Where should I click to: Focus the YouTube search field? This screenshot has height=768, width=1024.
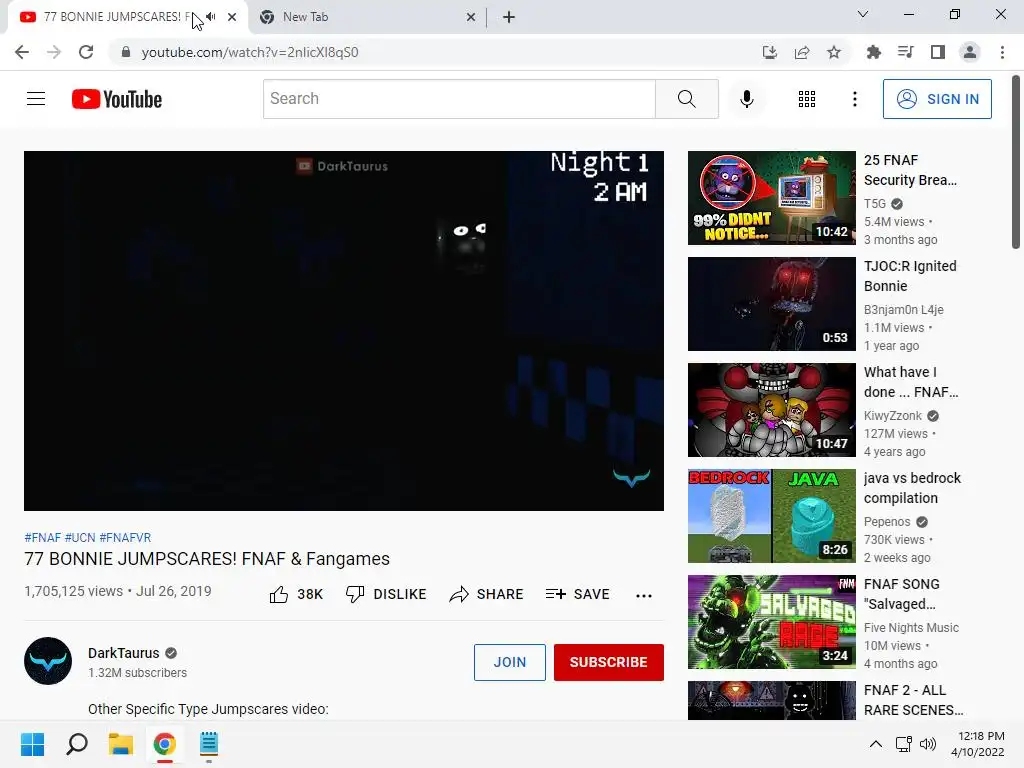459,99
